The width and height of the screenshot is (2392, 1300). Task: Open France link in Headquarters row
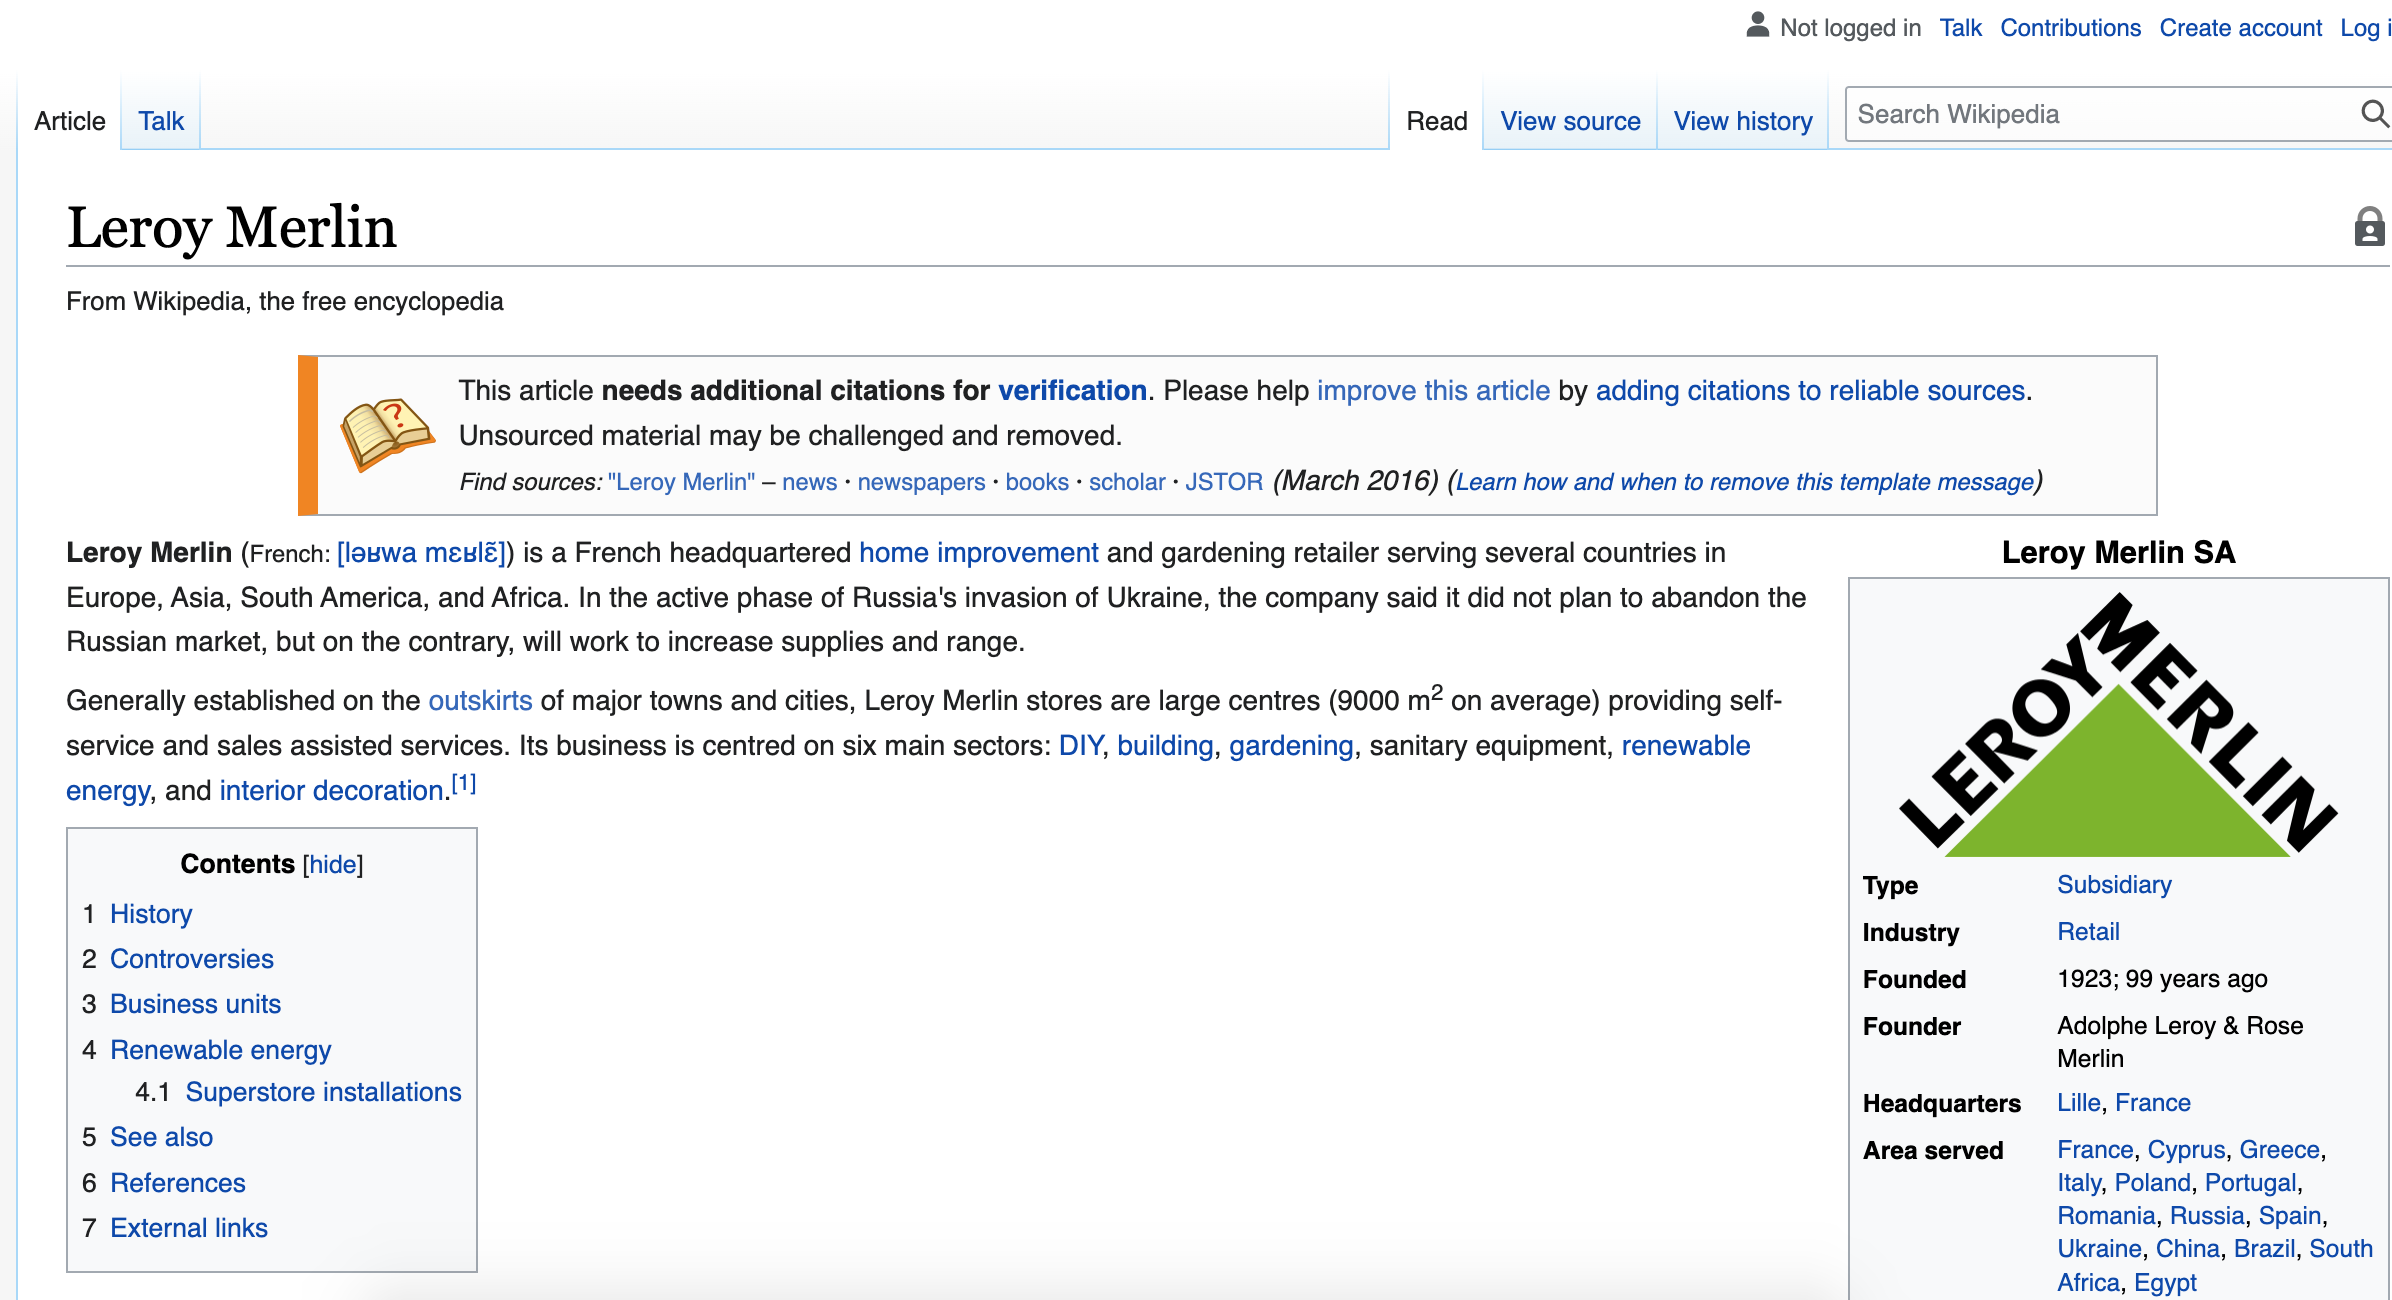(2152, 1103)
